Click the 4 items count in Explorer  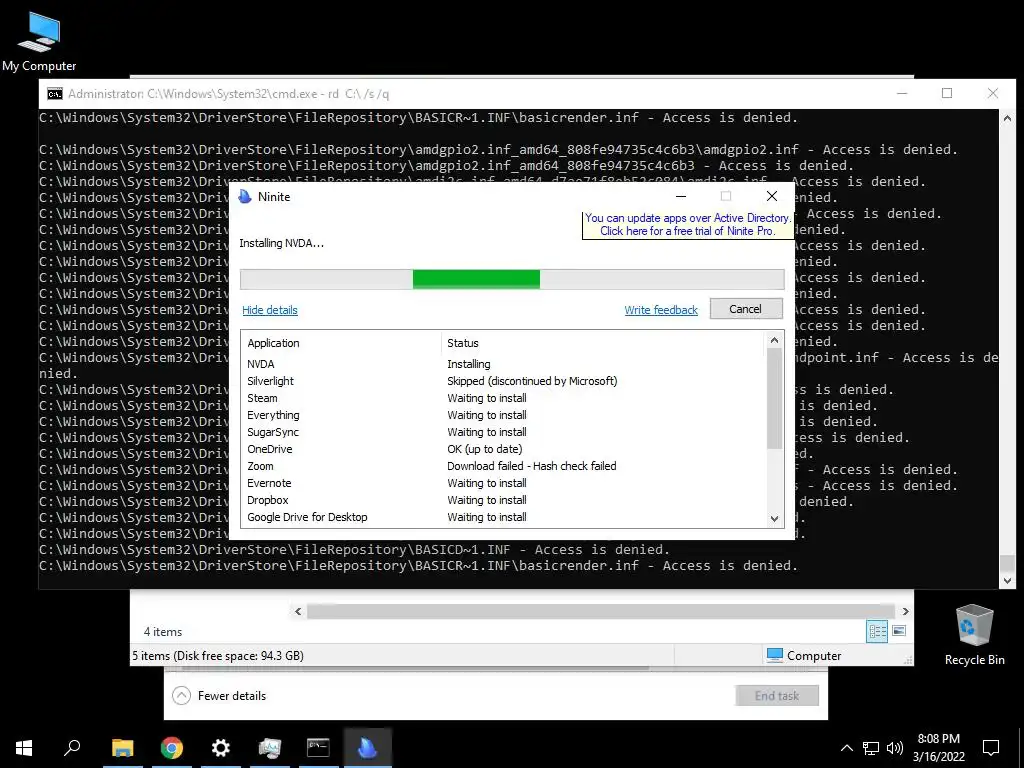point(163,632)
